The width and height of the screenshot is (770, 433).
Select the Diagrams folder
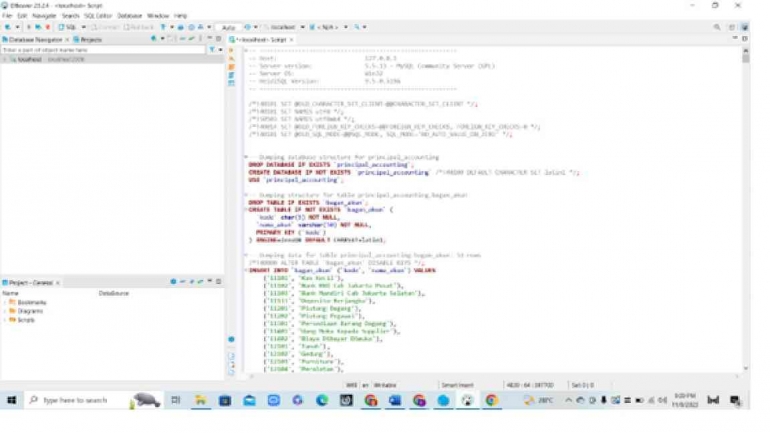(26, 311)
